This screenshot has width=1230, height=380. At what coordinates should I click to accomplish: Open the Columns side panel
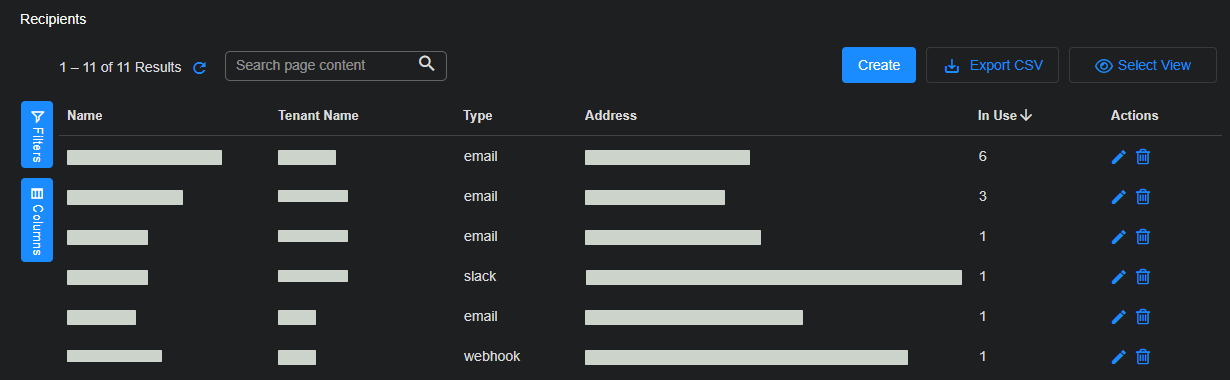[37, 220]
